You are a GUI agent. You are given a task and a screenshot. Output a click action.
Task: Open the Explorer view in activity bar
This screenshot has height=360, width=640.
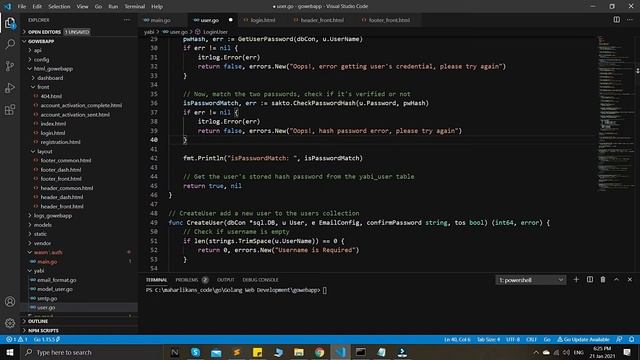(x=10, y=23)
